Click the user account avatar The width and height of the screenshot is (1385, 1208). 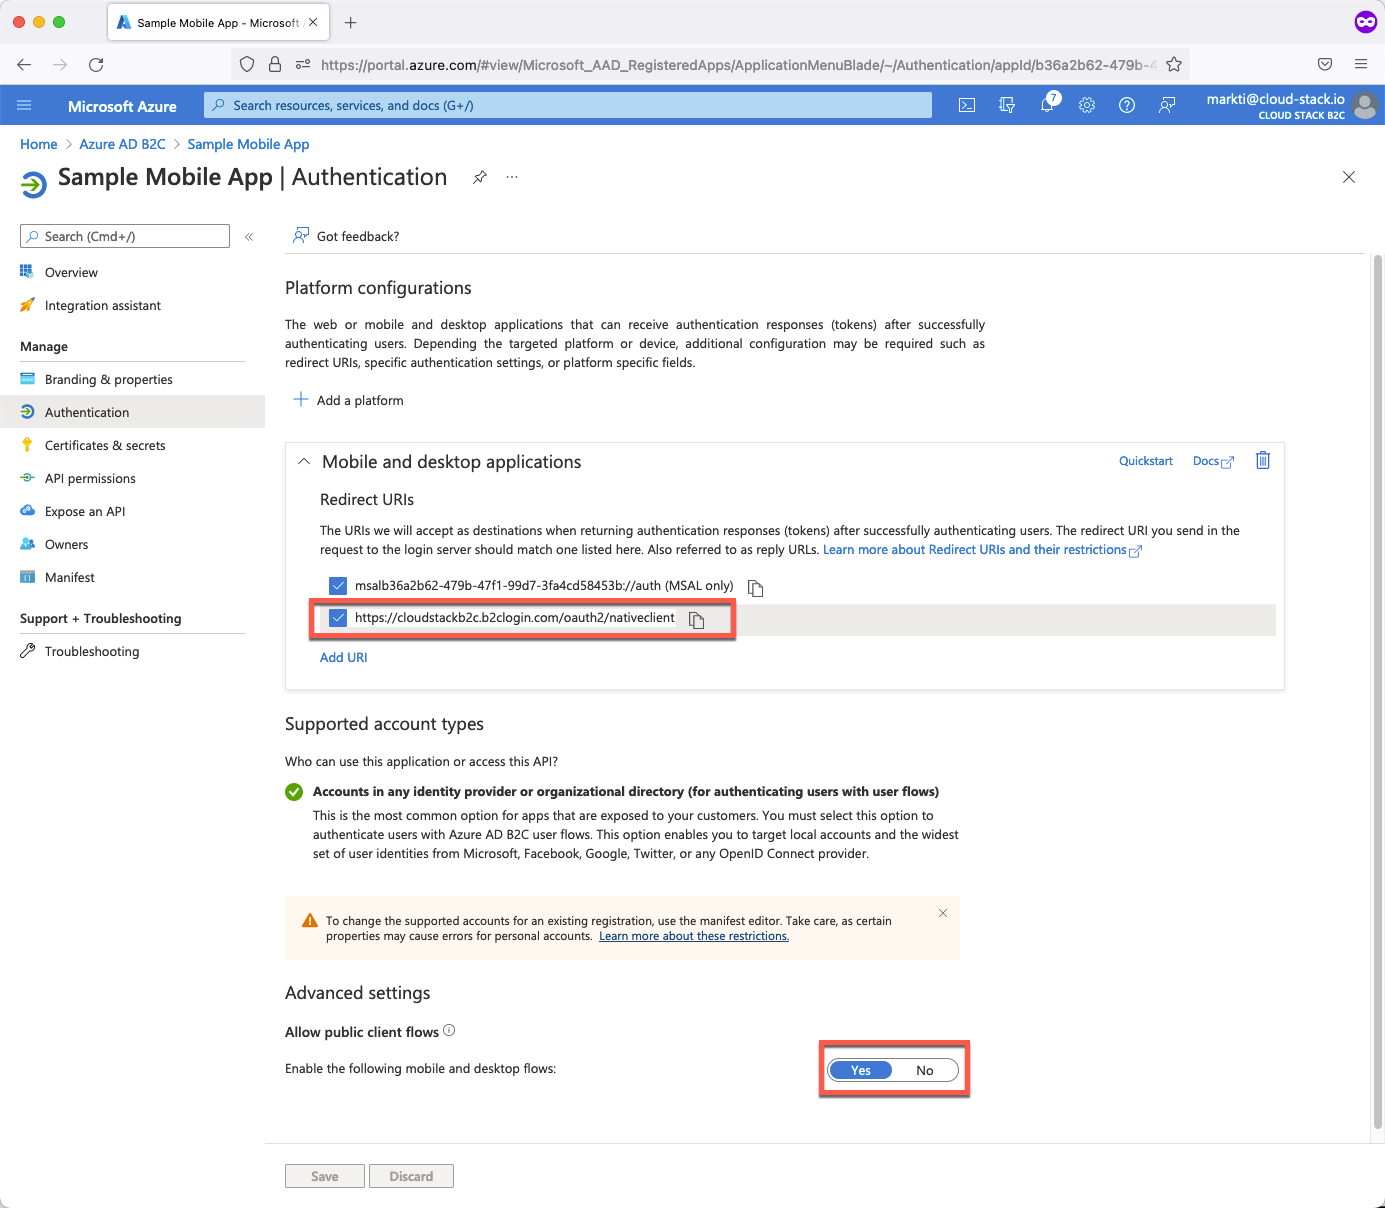(x=1364, y=105)
